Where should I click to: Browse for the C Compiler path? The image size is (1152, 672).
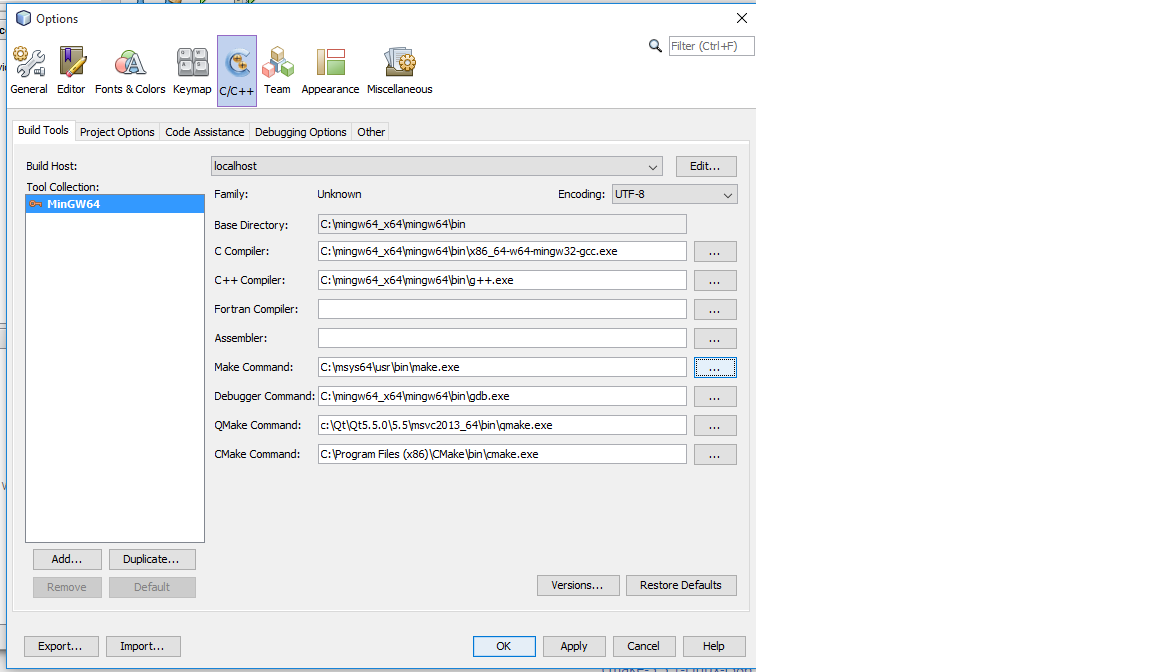[715, 252]
